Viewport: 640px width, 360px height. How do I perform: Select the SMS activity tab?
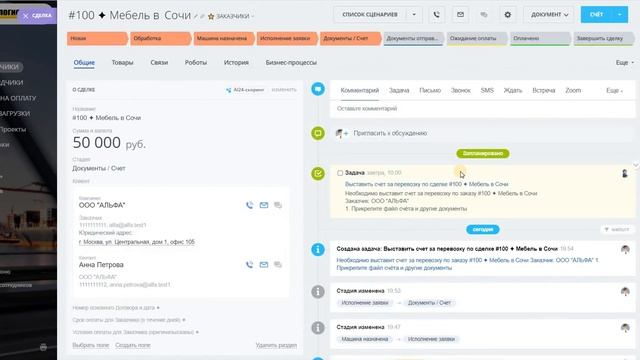(487, 90)
